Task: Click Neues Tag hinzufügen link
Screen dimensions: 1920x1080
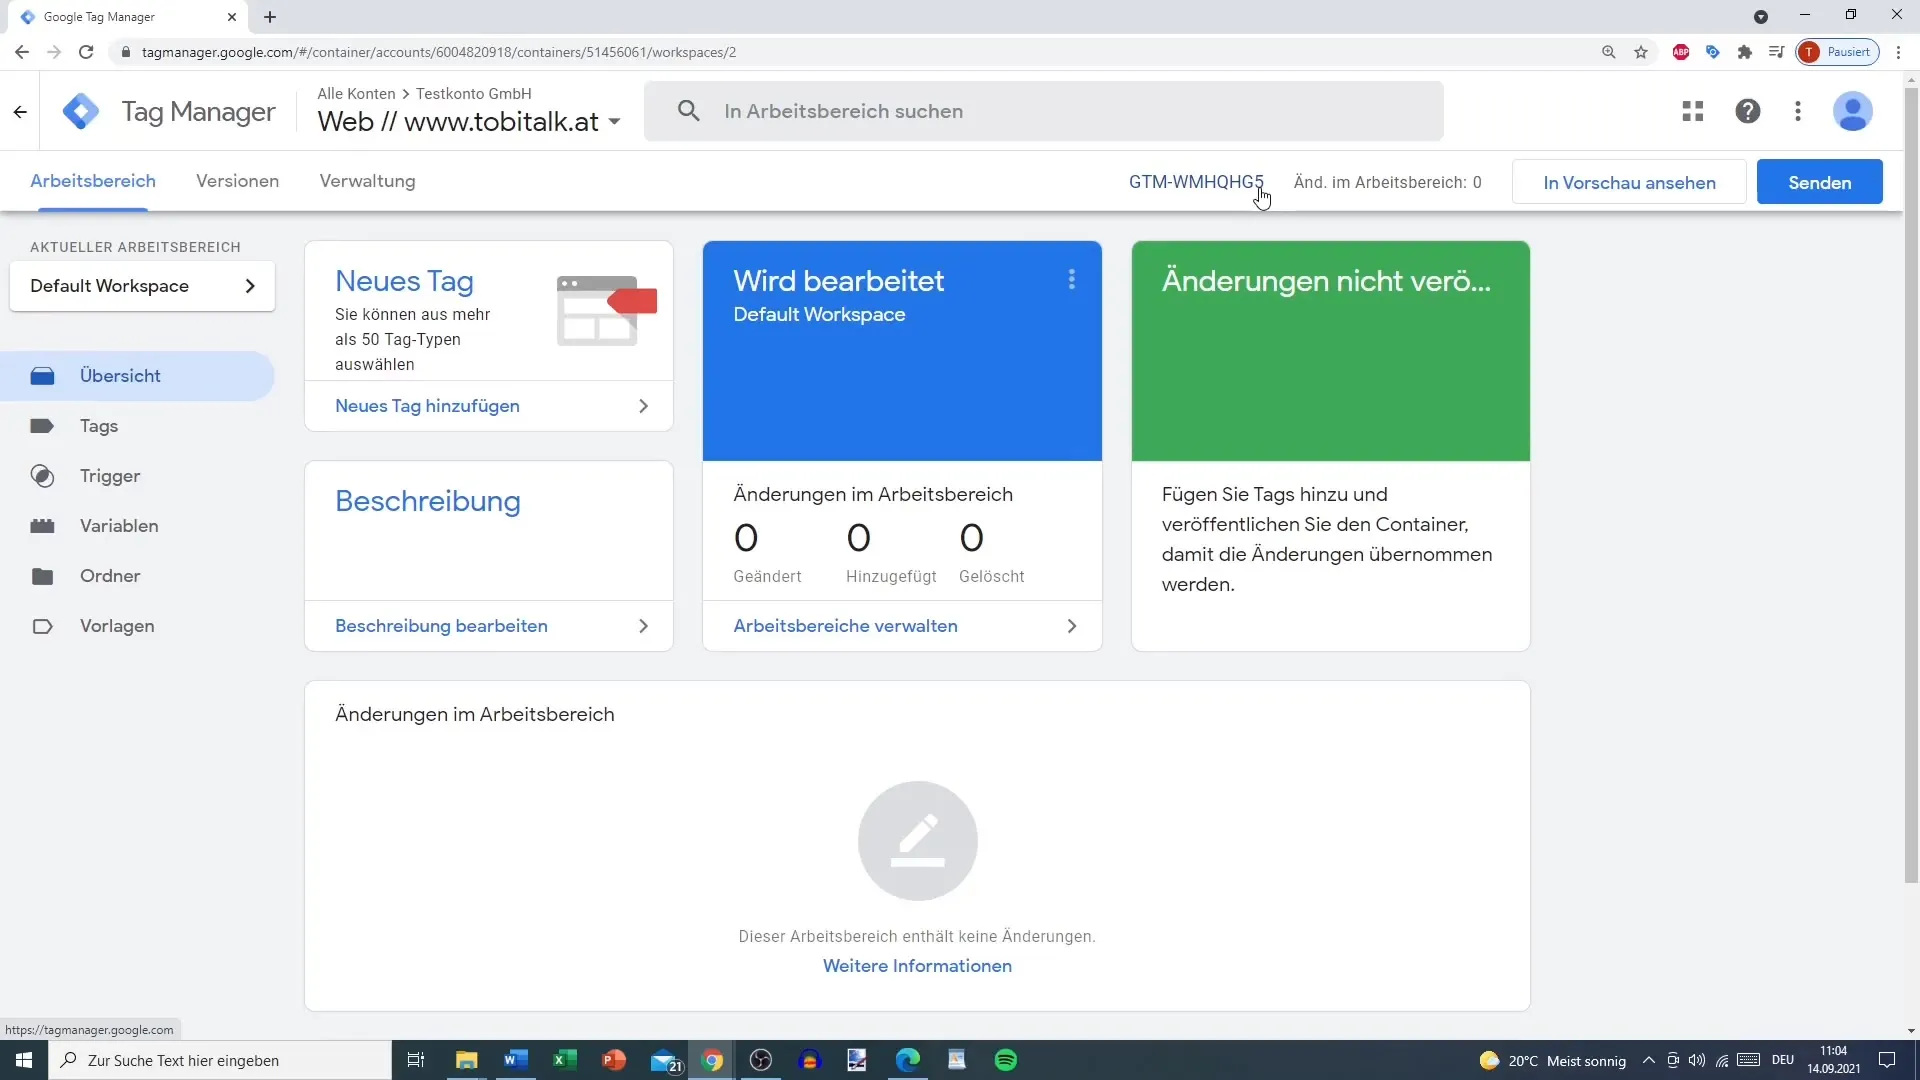Action: click(x=427, y=406)
